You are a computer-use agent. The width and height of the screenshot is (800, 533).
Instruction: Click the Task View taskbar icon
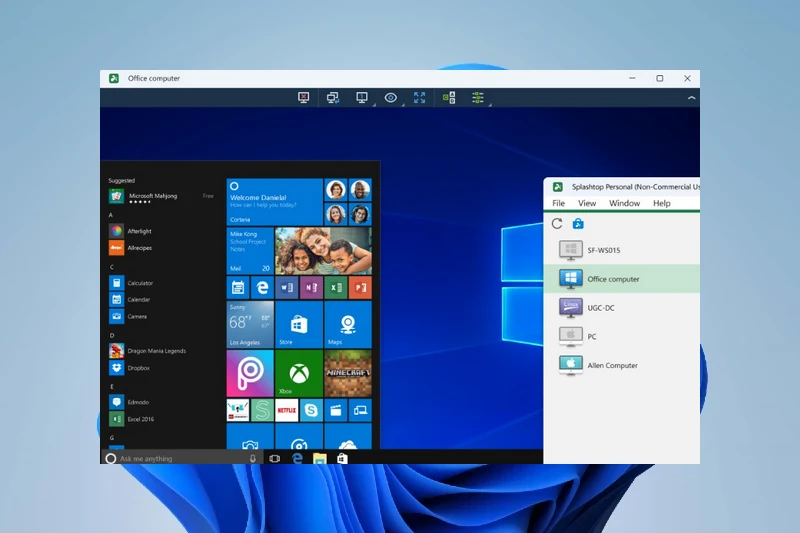[274, 458]
